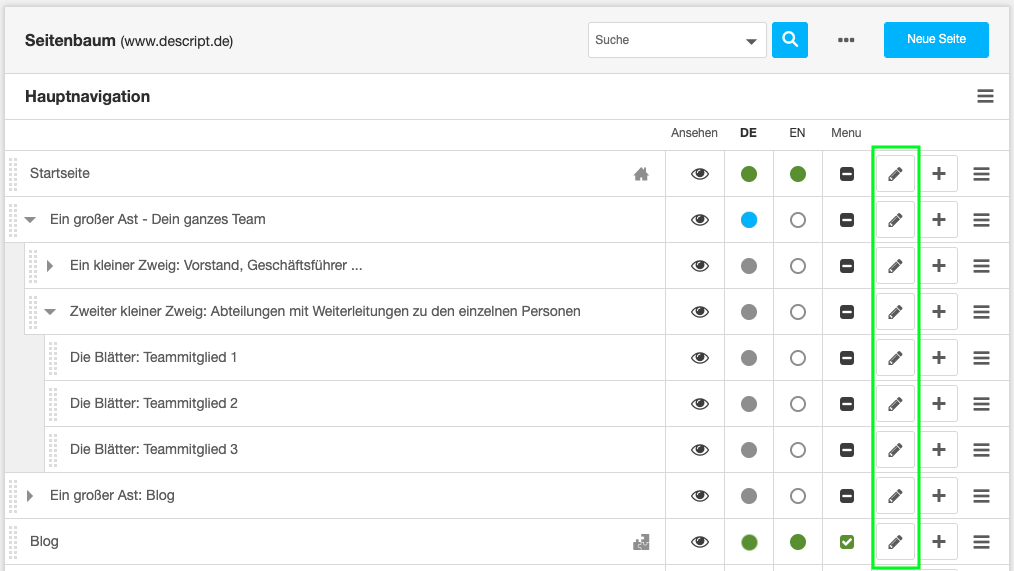The height and width of the screenshot is (571, 1014).
Task: Open the Suche dropdown arrow
Action: point(751,41)
